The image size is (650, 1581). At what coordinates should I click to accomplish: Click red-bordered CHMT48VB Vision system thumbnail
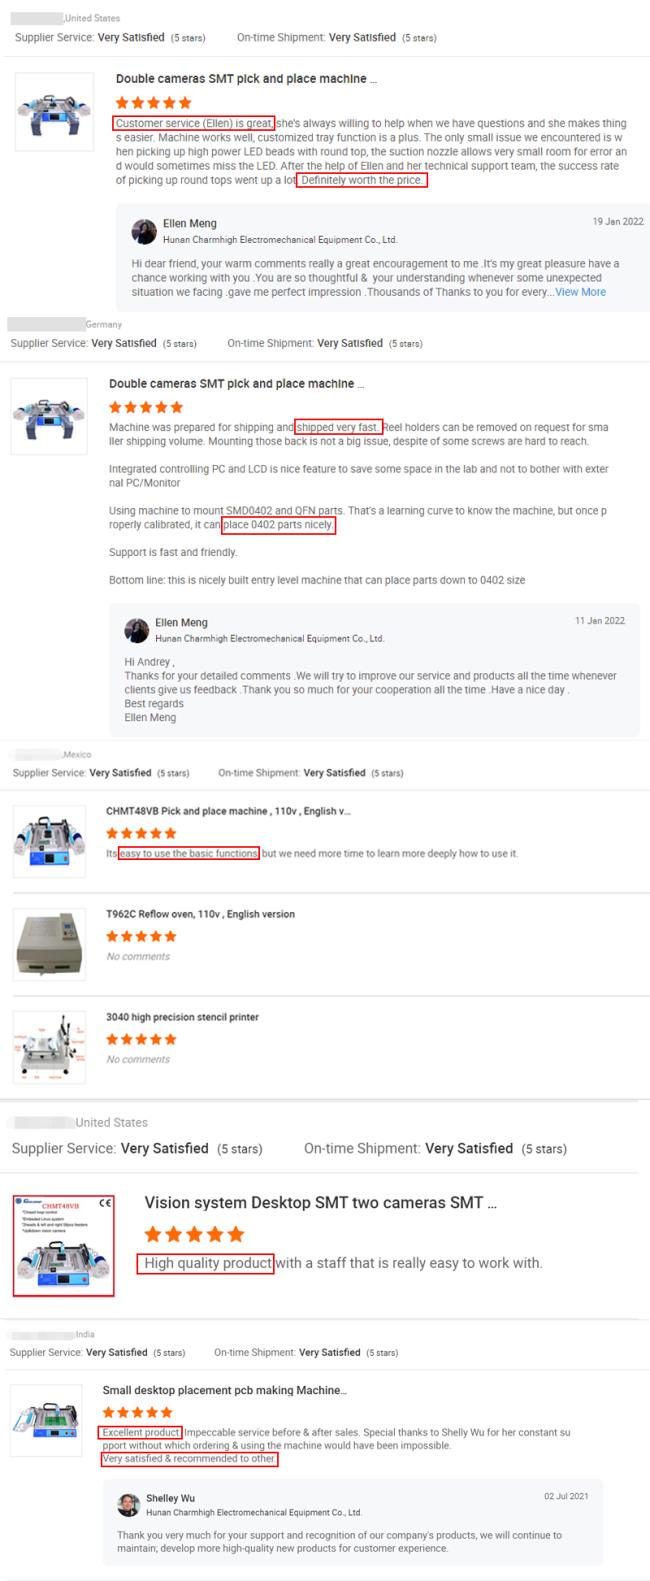pos(63,1244)
